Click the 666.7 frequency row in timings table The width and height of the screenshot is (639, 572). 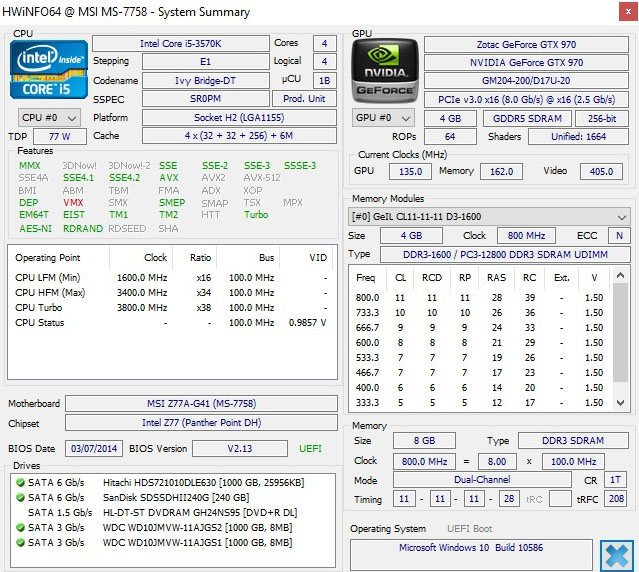coord(481,328)
